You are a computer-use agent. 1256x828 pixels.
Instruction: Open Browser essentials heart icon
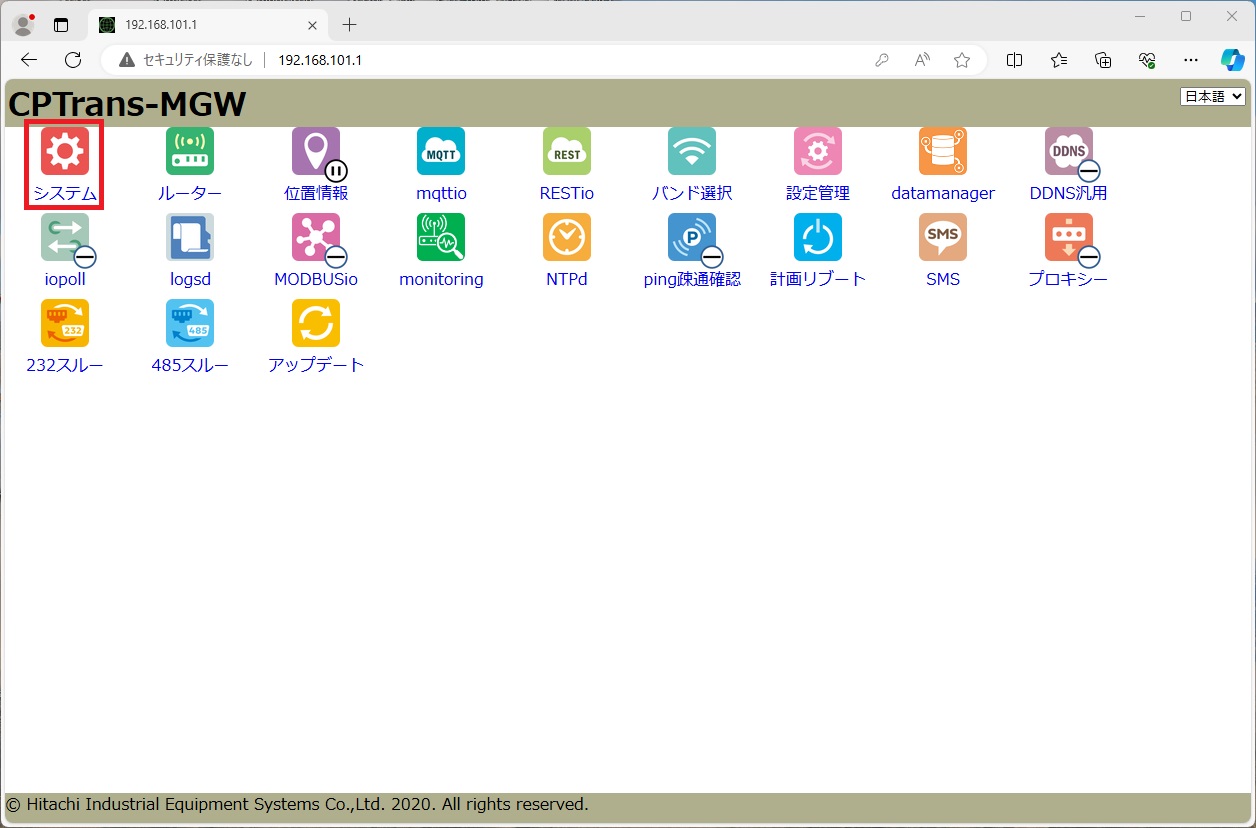[1148, 60]
